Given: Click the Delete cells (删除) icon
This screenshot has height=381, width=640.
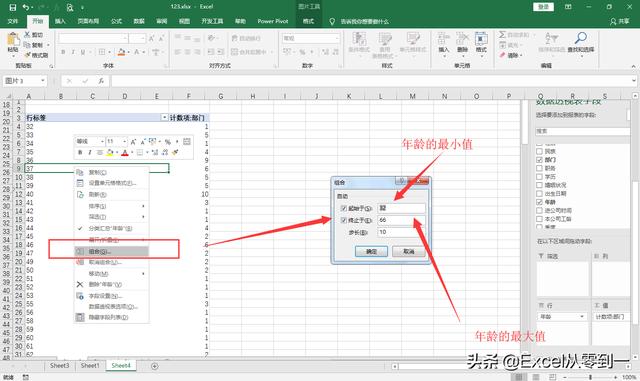Looking at the screenshot, I should tap(462, 39).
